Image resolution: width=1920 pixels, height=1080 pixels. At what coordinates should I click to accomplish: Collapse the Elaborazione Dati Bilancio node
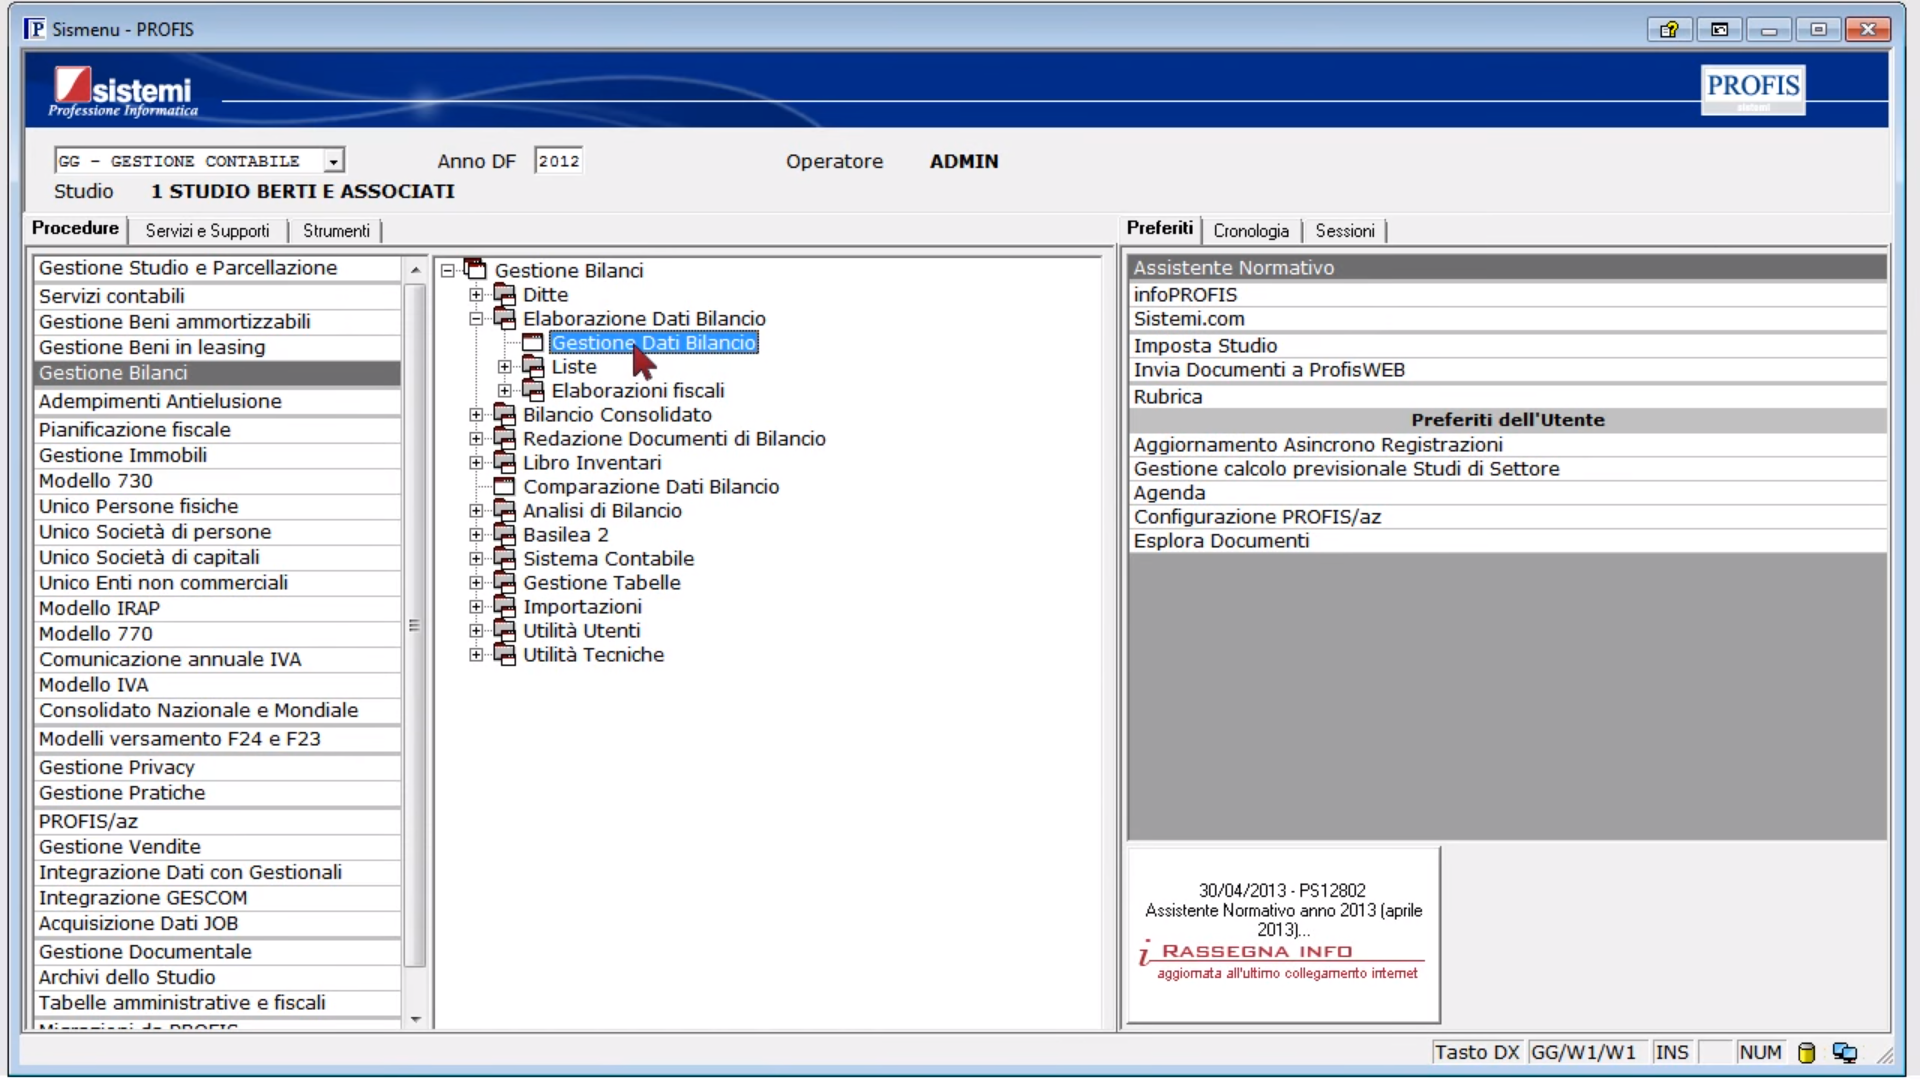(476, 319)
